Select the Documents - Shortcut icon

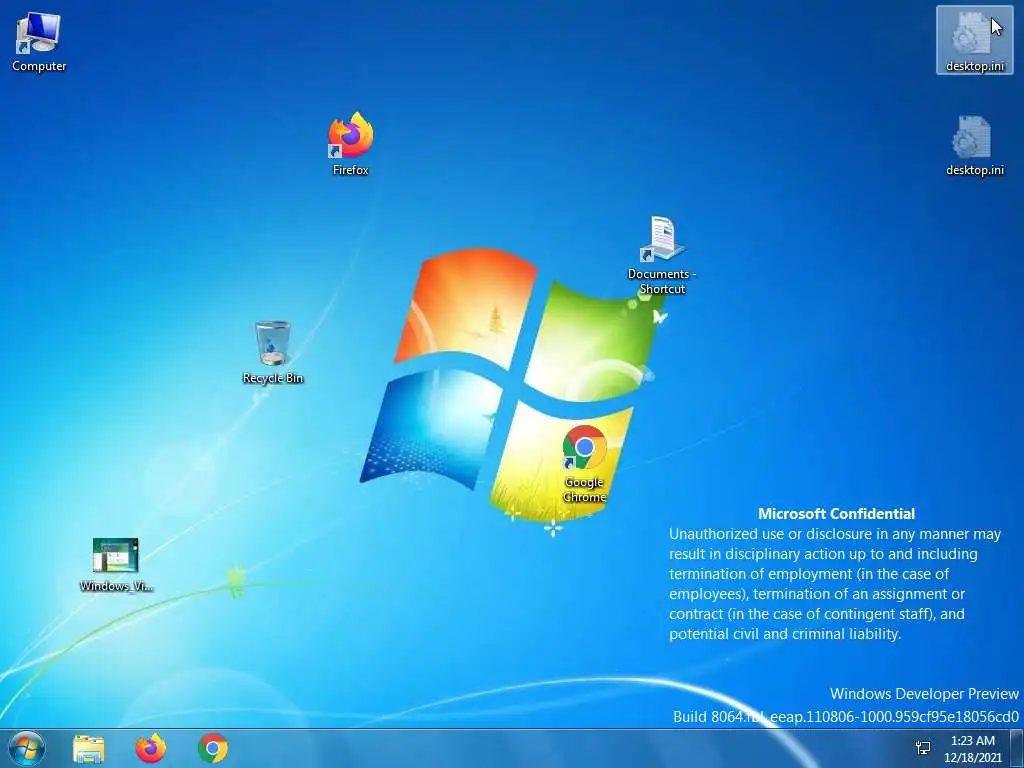point(662,256)
